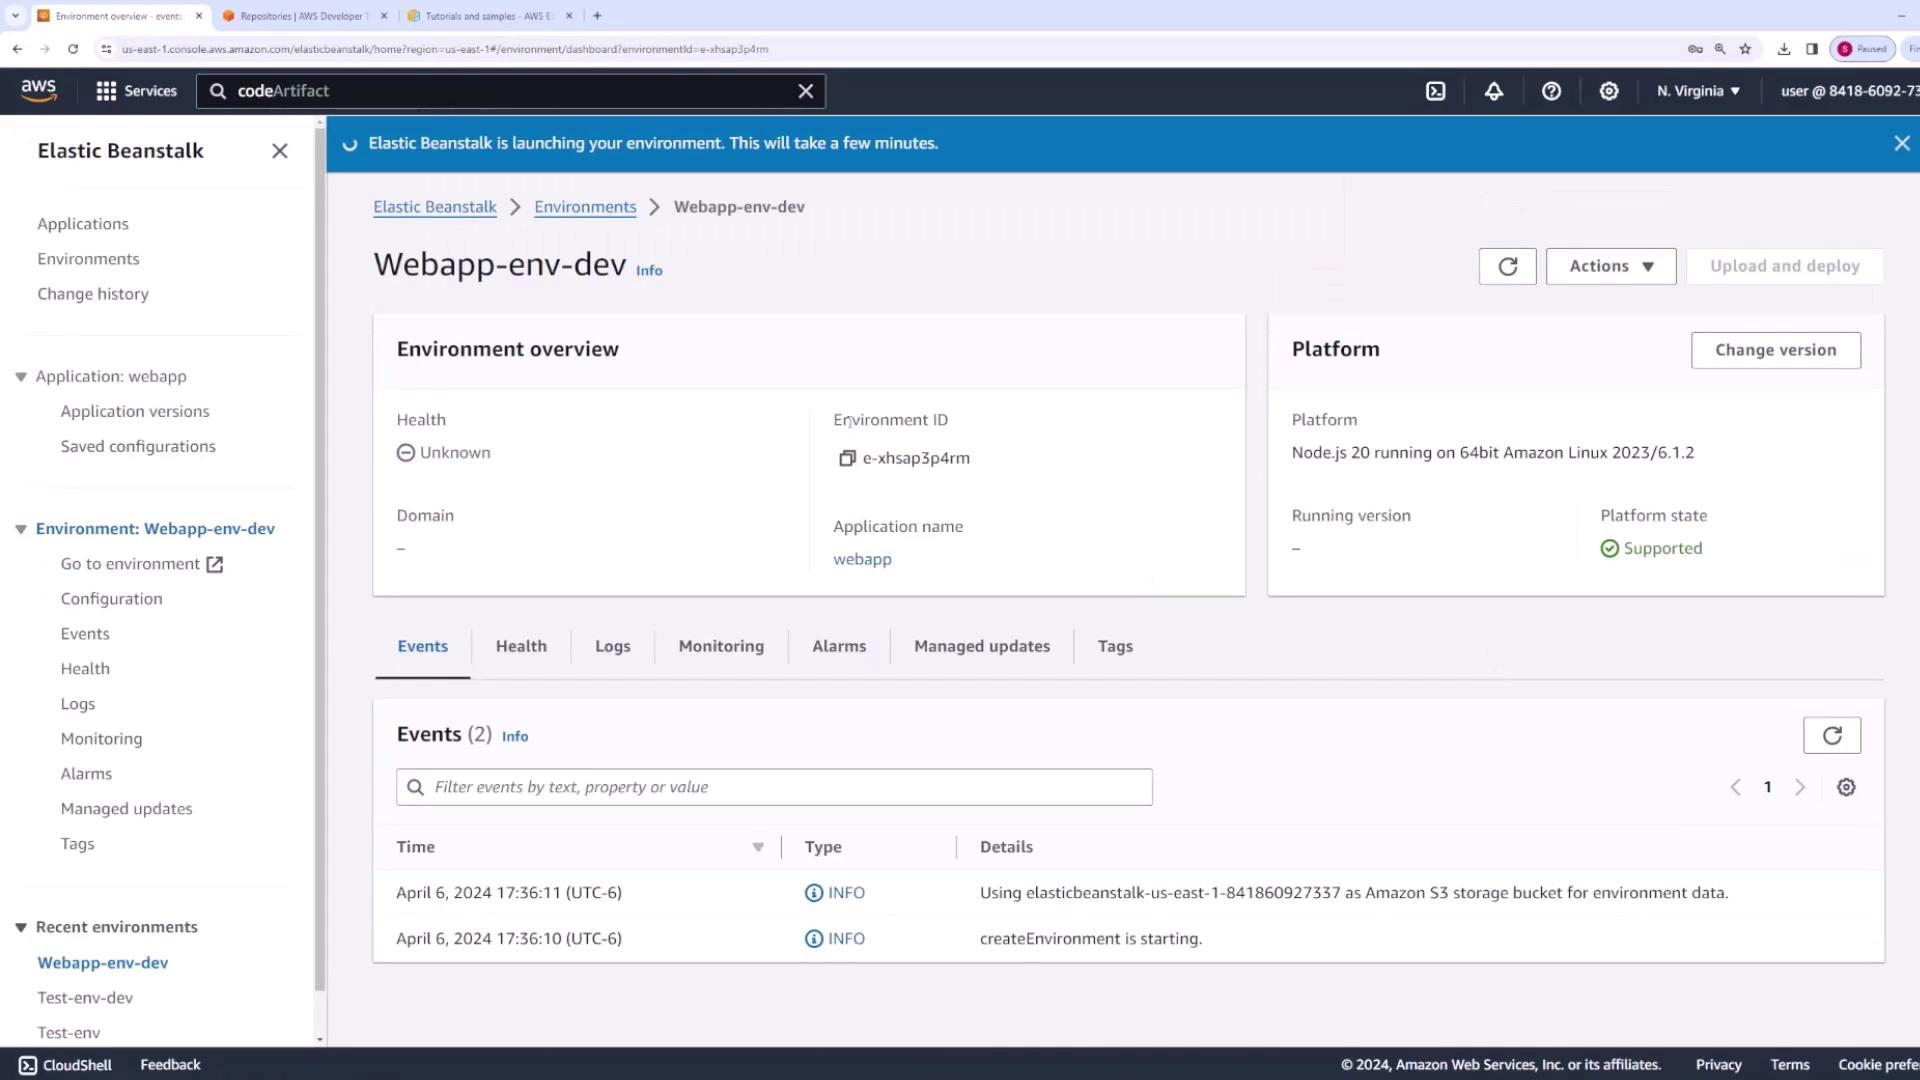Click the help question mark icon
1920x1080 pixels.
[x=1551, y=91]
